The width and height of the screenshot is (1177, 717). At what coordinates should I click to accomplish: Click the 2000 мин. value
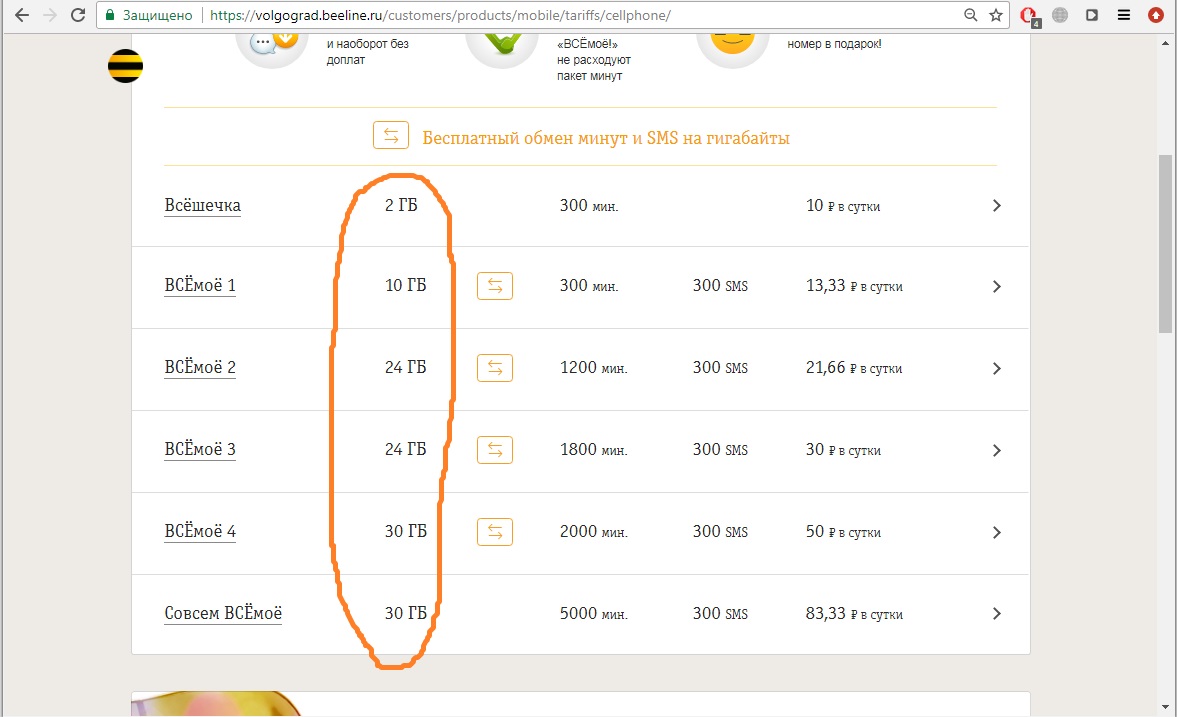click(594, 532)
